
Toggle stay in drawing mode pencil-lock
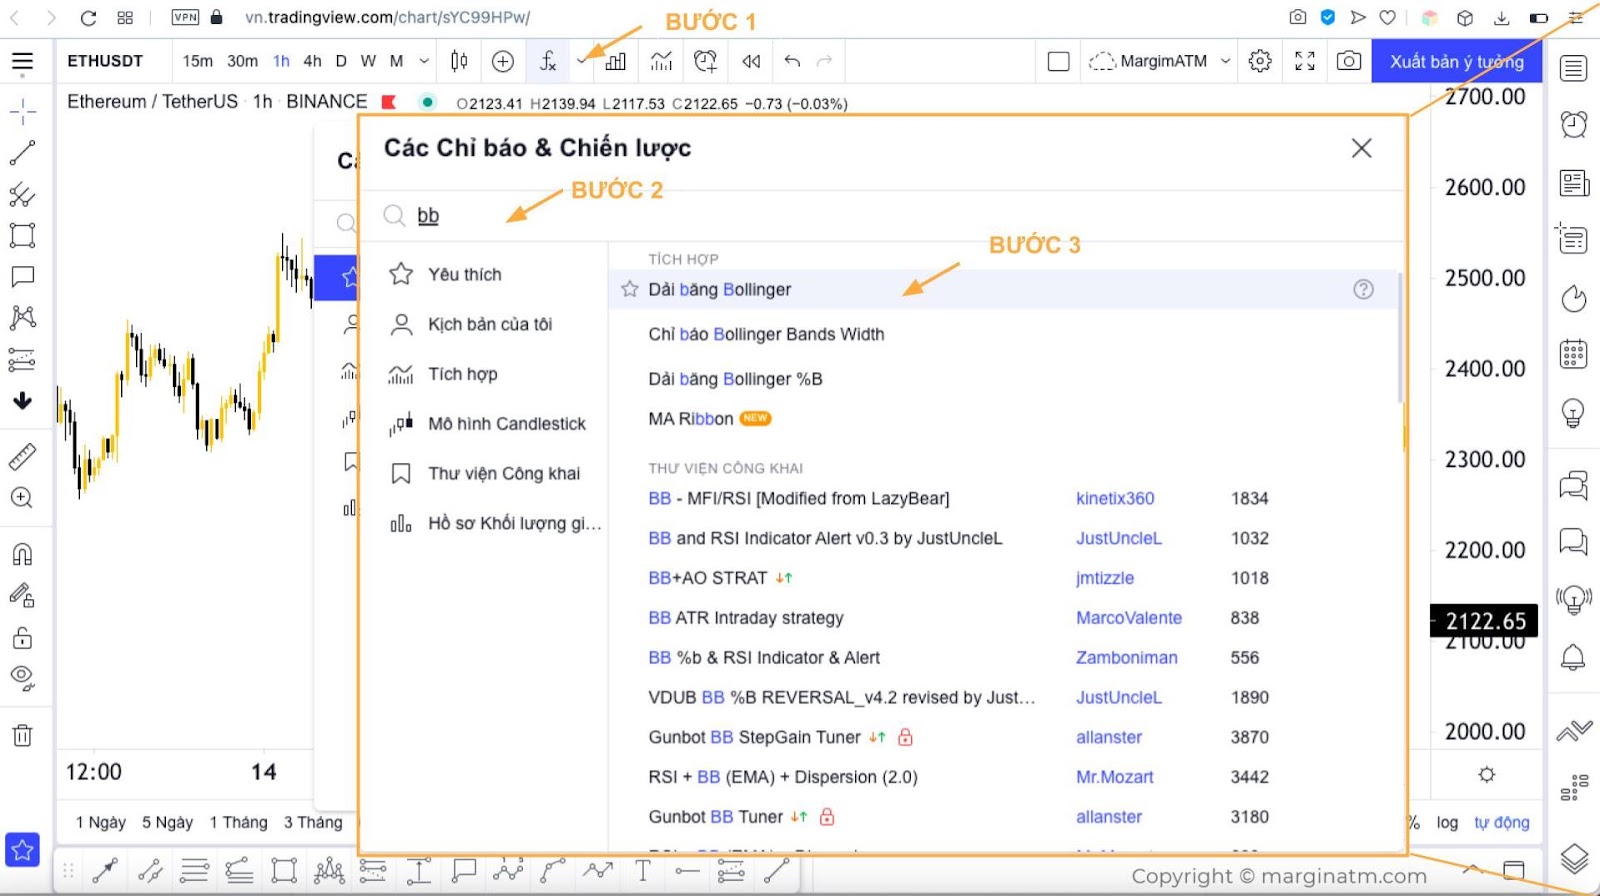(x=22, y=596)
